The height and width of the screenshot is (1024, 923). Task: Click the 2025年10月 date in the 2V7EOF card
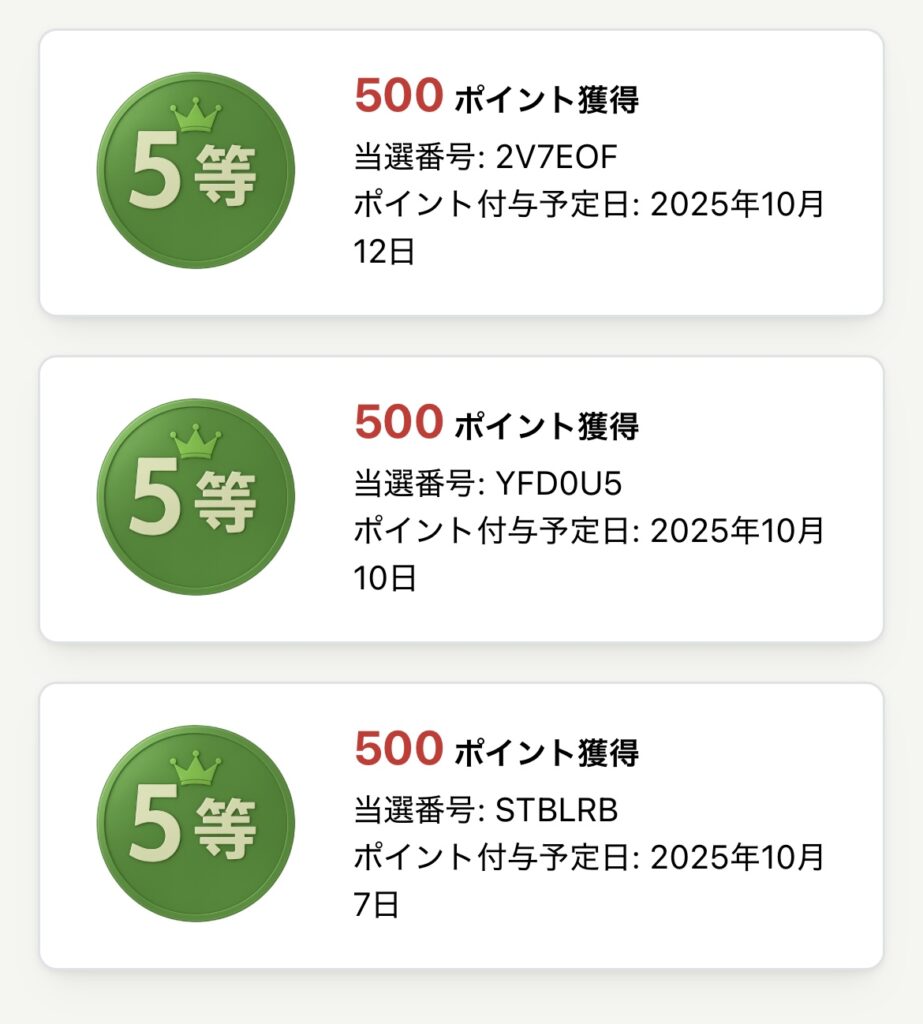pyautogui.click(x=737, y=204)
